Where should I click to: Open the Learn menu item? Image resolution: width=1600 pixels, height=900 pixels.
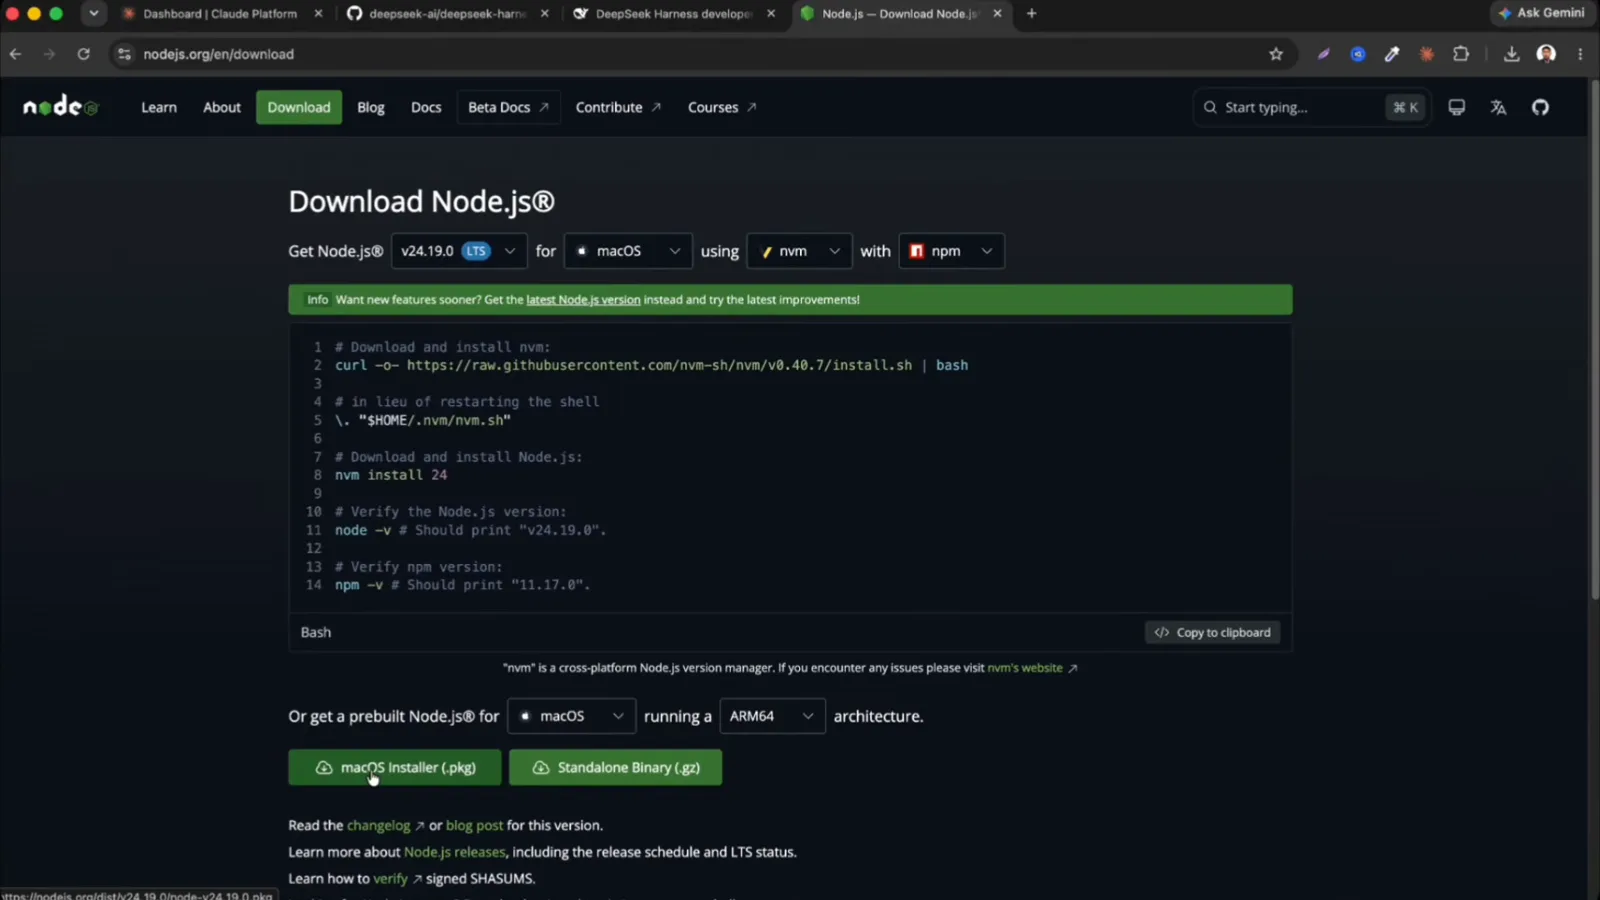pos(159,107)
